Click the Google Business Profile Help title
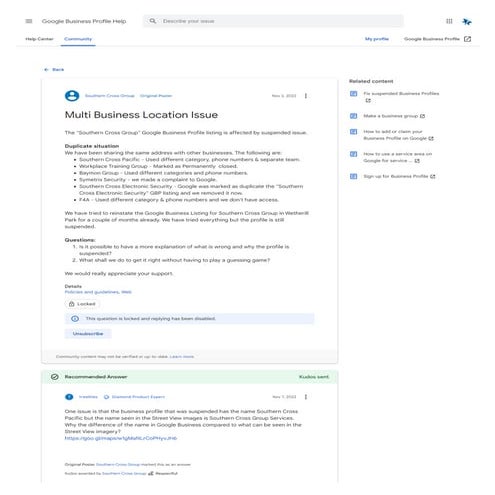The width and height of the screenshot is (495, 495). tap(84, 21)
